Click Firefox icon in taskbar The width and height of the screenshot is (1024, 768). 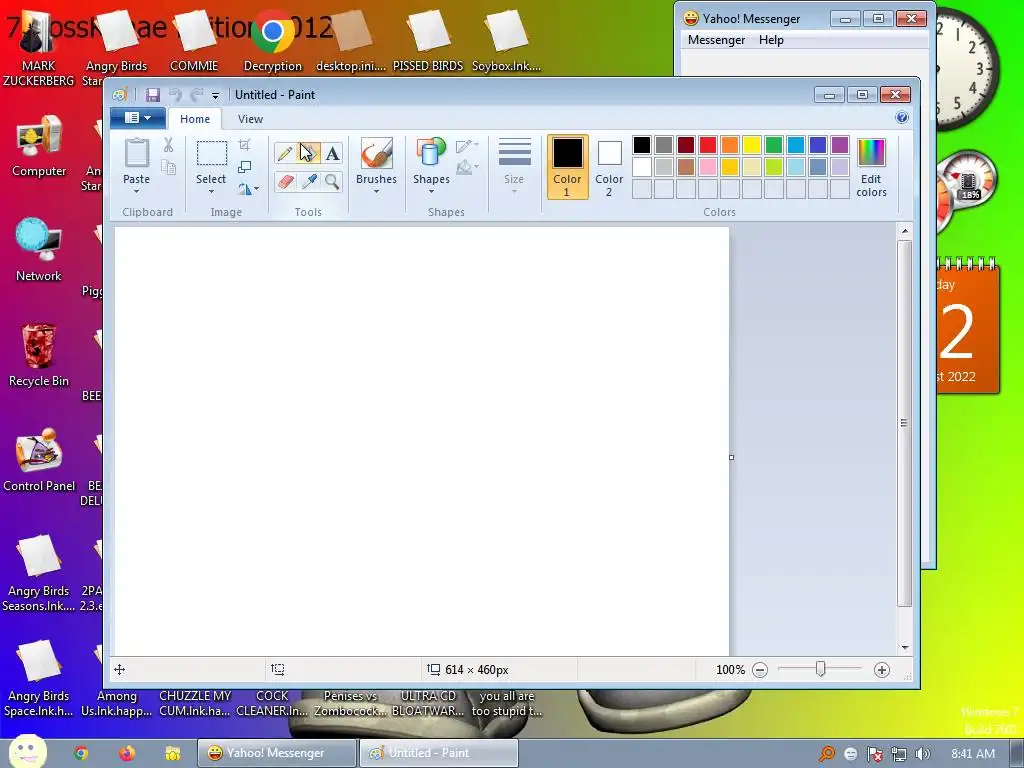click(x=127, y=753)
